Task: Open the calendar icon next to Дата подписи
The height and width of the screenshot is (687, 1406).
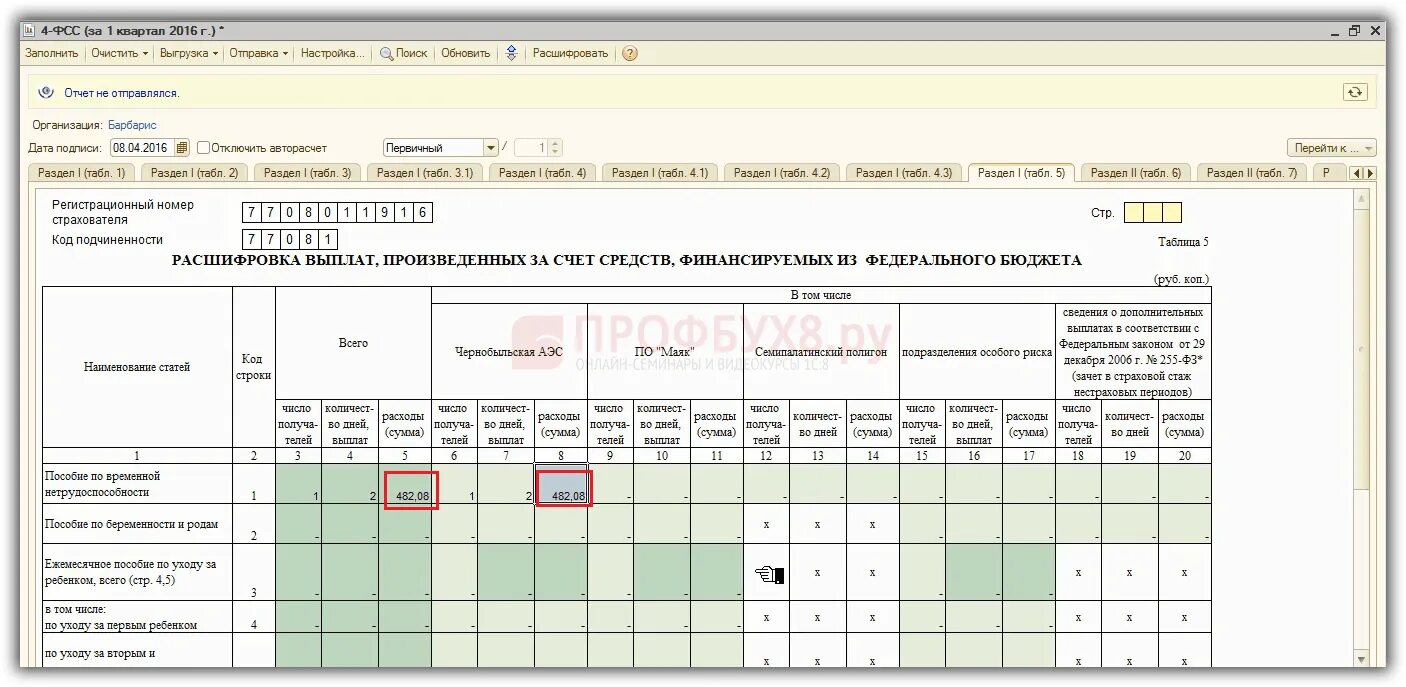Action: pyautogui.click(x=182, y=147)
